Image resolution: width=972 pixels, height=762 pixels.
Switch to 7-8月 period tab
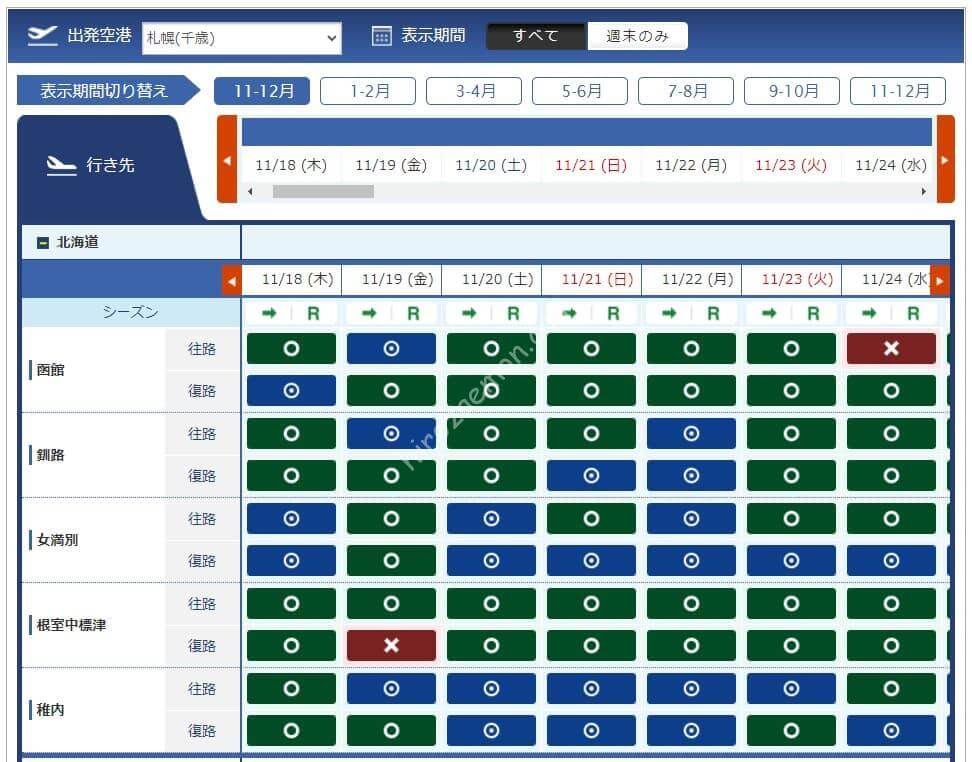coord(686,91)
